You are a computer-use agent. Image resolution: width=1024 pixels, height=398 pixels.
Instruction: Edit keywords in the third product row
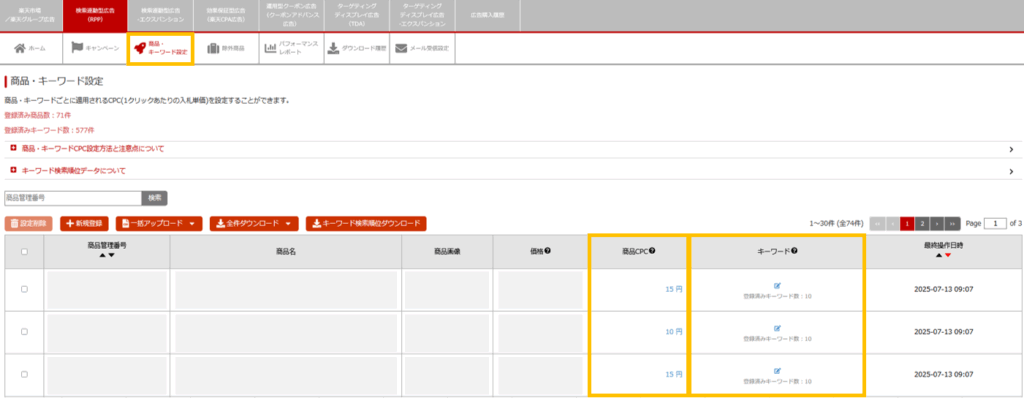(777, 371)
